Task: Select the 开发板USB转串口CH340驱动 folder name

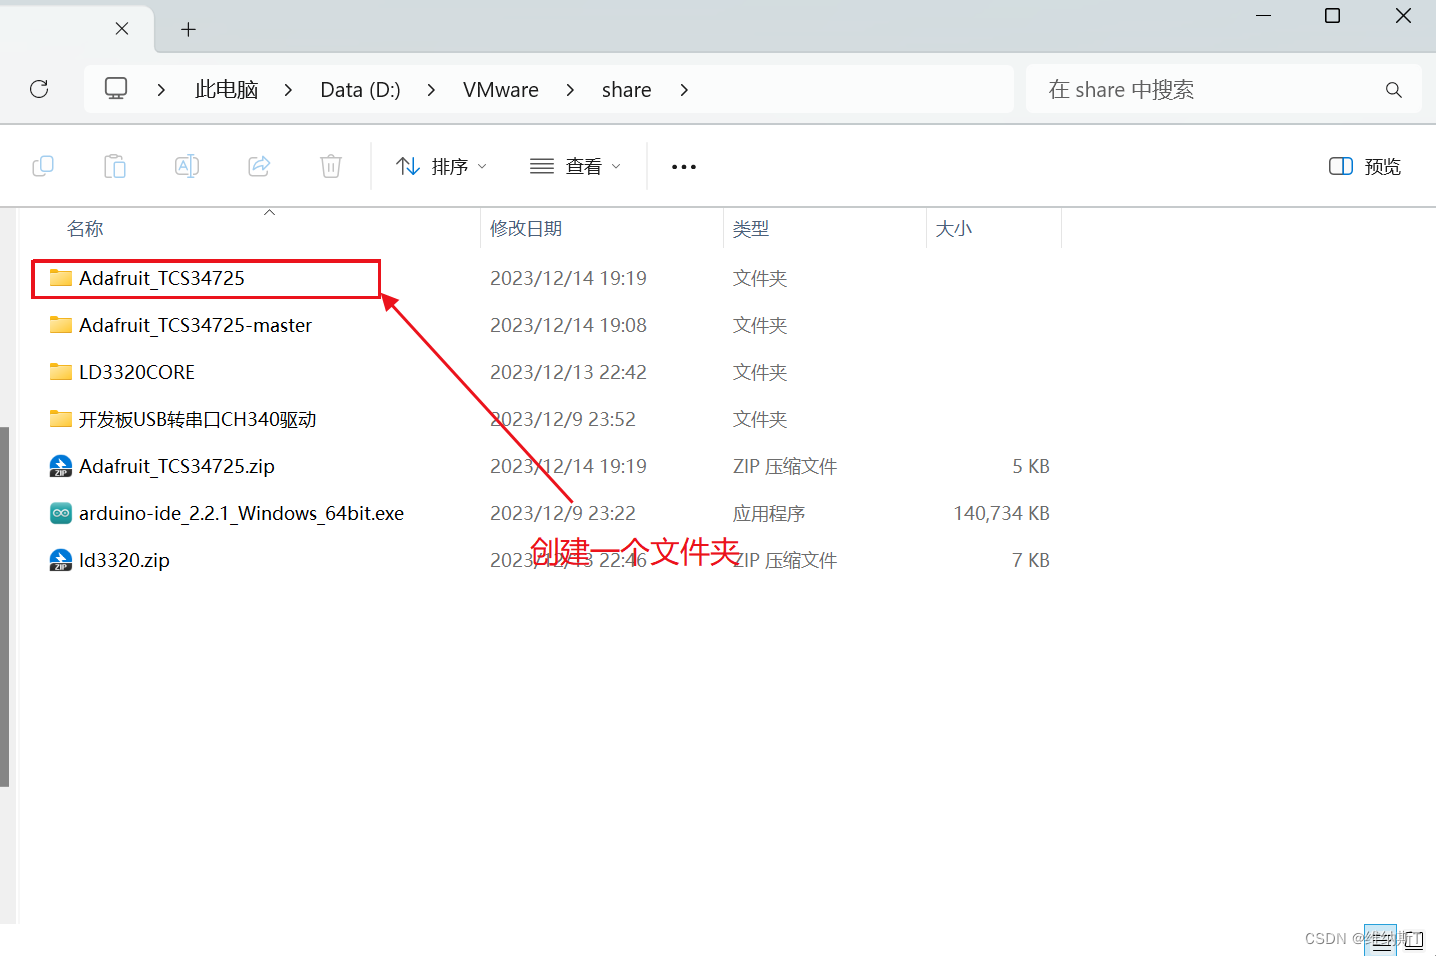Action: click(198, 419)
